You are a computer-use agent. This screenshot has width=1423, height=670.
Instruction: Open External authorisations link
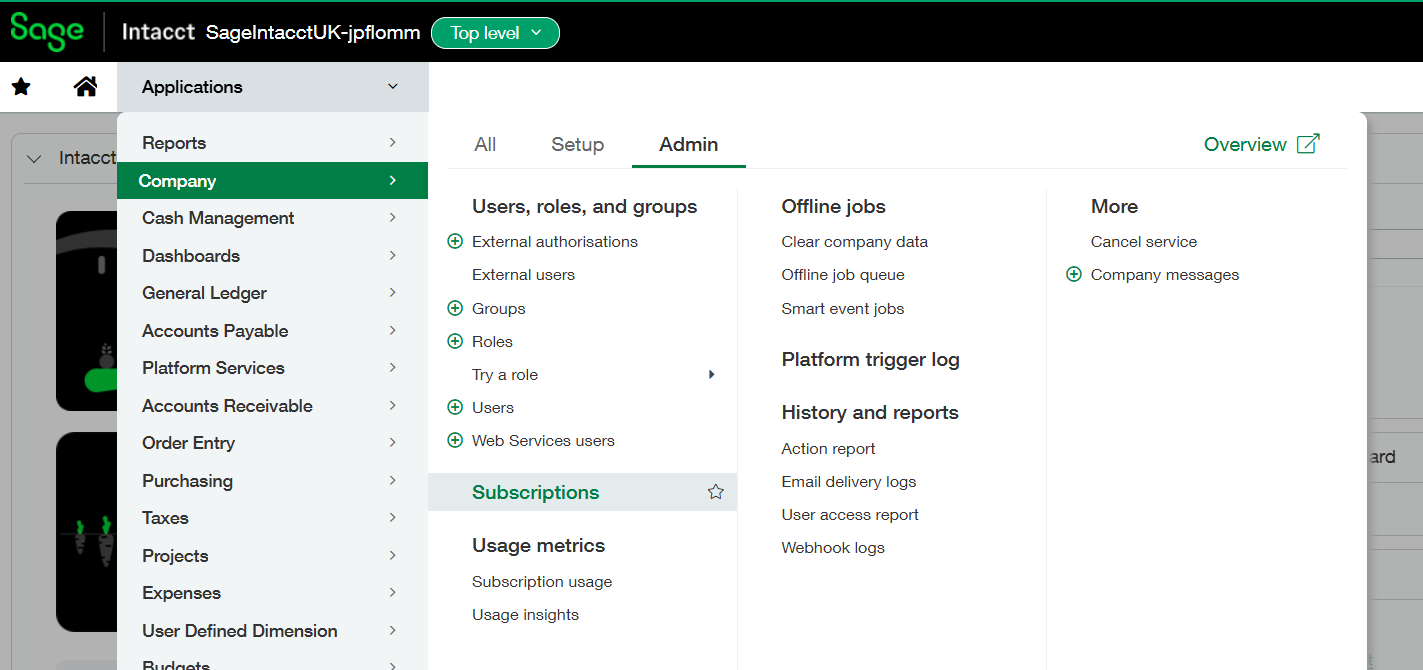pos(555,242)
